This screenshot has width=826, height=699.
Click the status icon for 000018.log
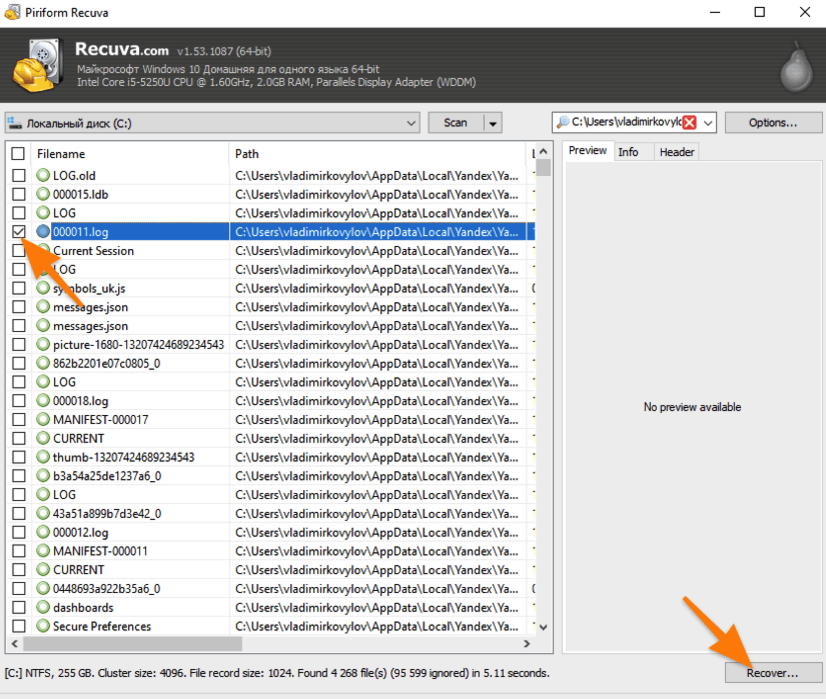(43, 401)
